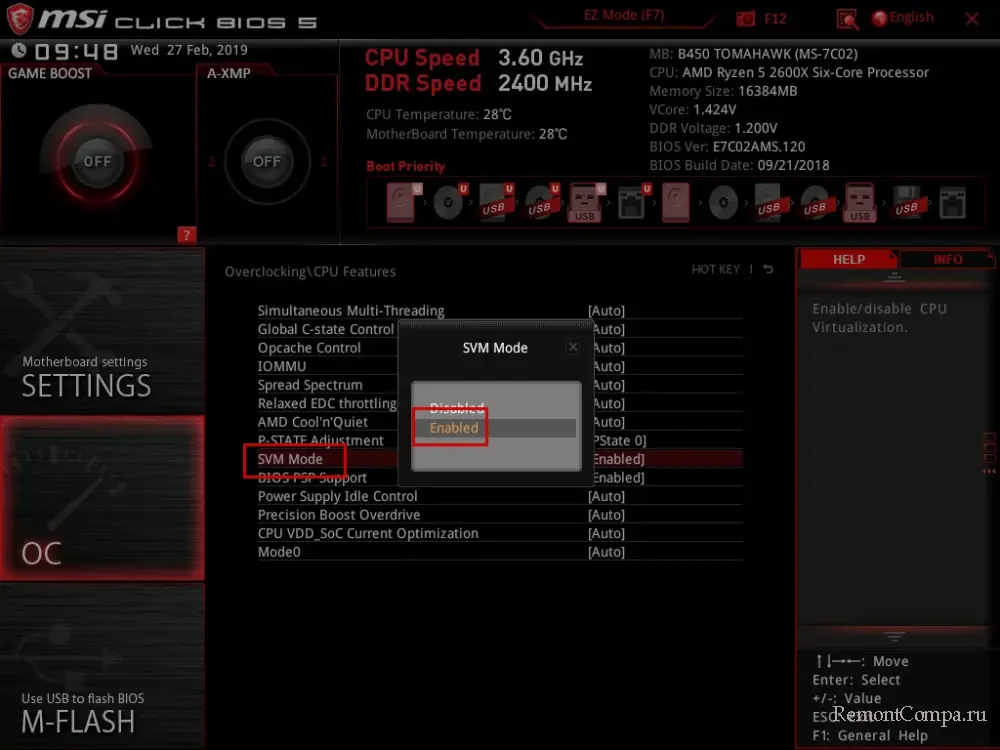Open the Motherboard SETTINGS section
The width and height of the screenshot is (1000, 750).
(102, 333)
